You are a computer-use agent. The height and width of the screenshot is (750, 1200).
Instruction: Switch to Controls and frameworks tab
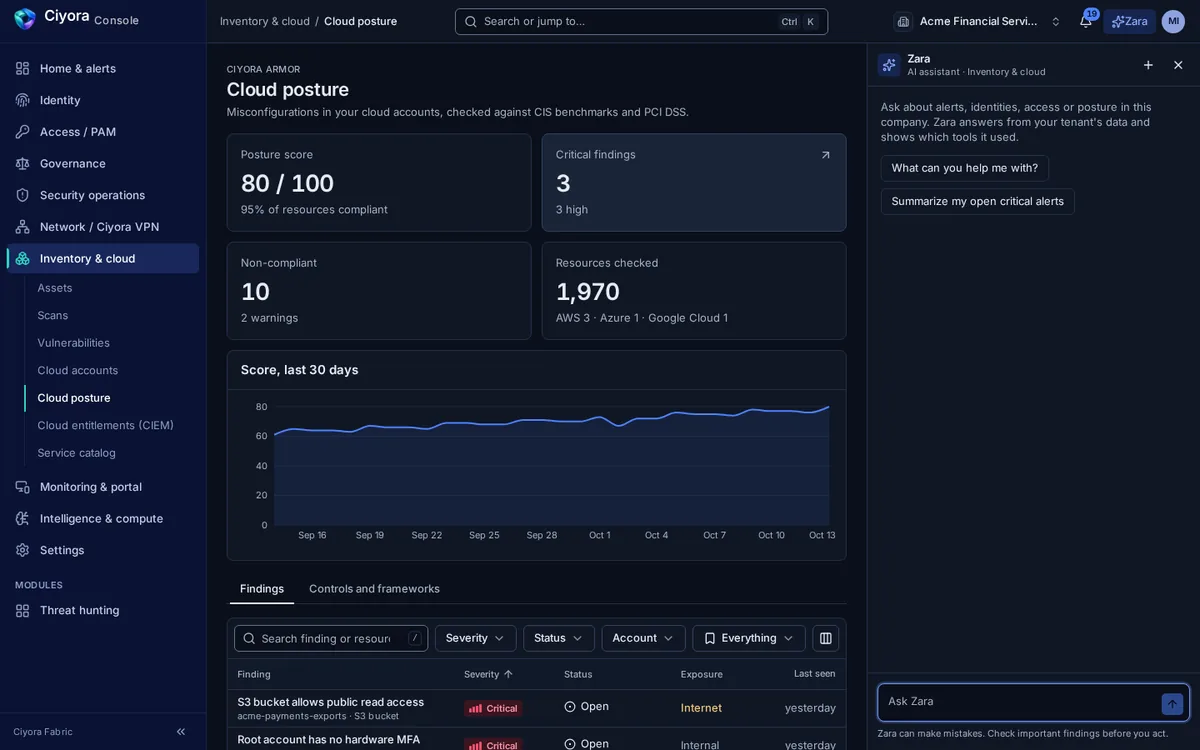click(x=374, y=589)
